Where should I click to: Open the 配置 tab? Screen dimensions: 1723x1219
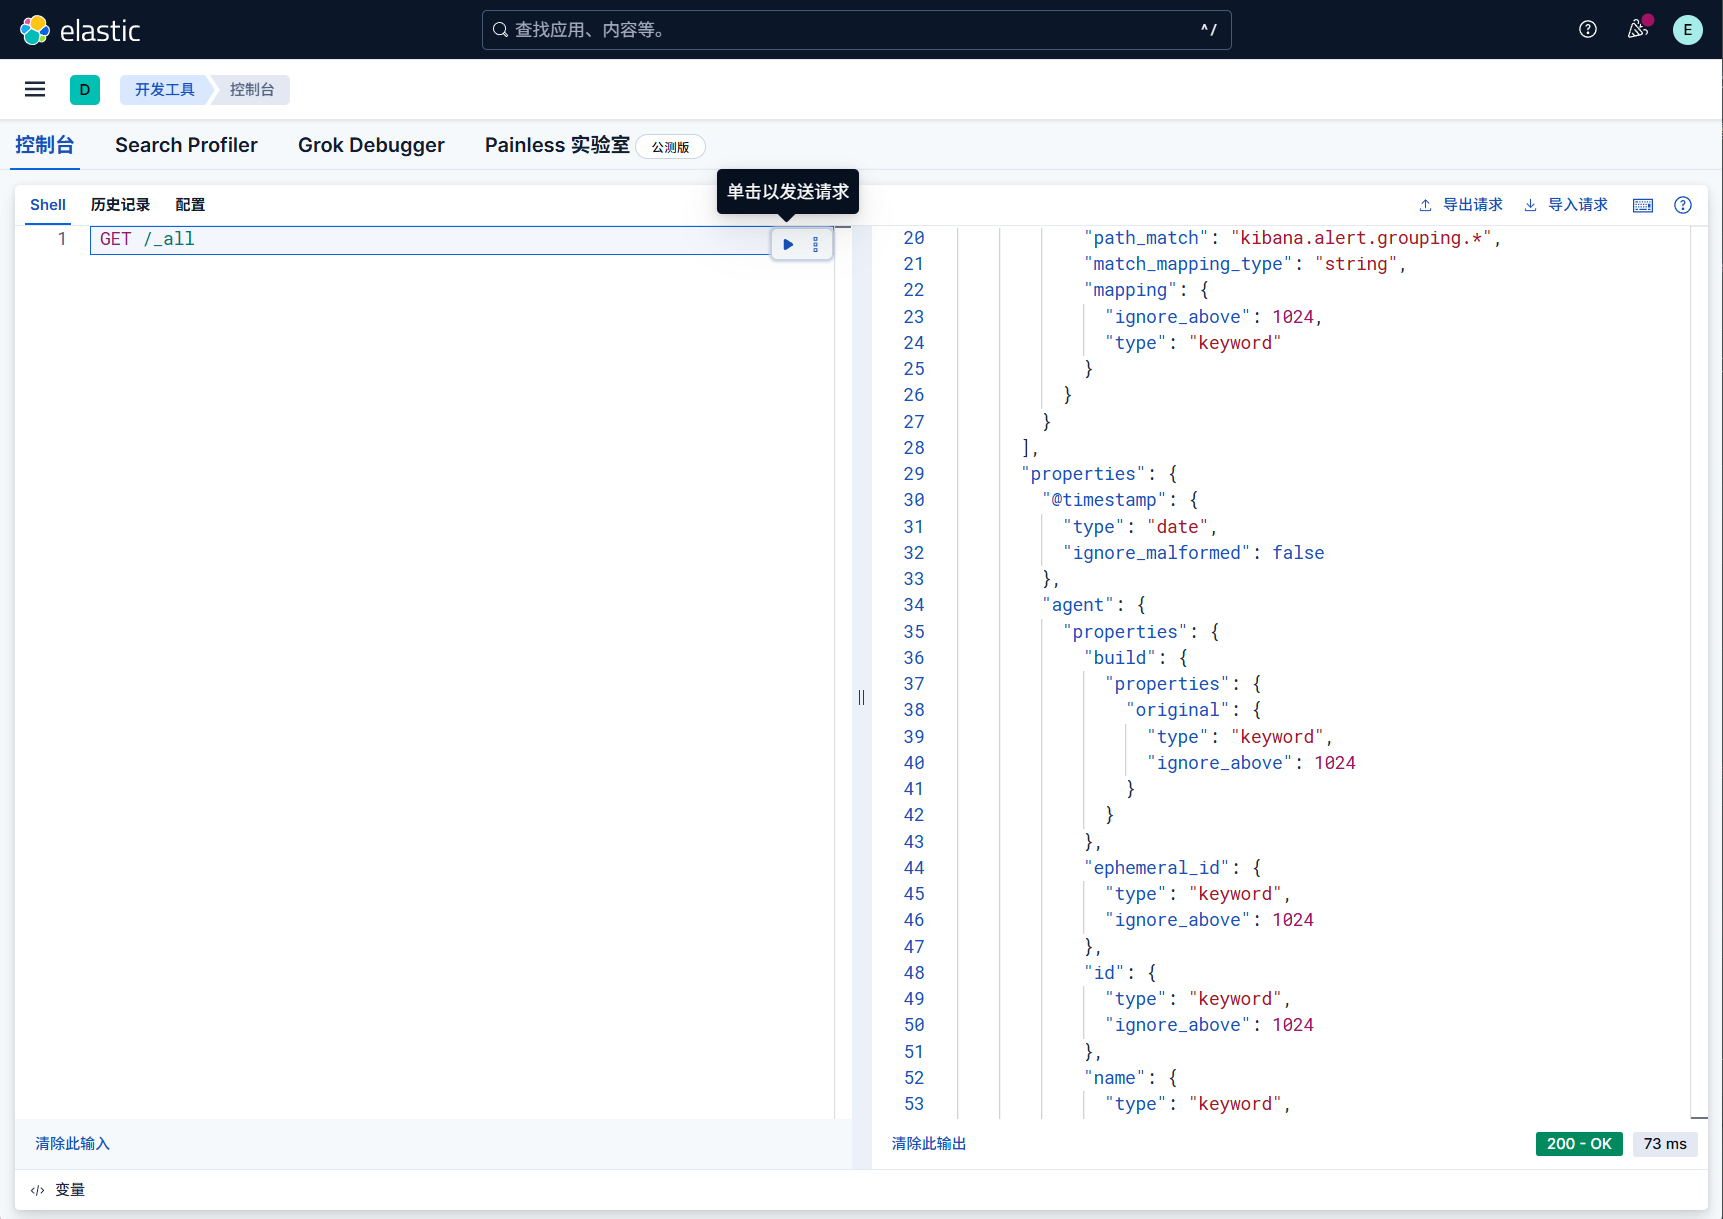point(190,205)
